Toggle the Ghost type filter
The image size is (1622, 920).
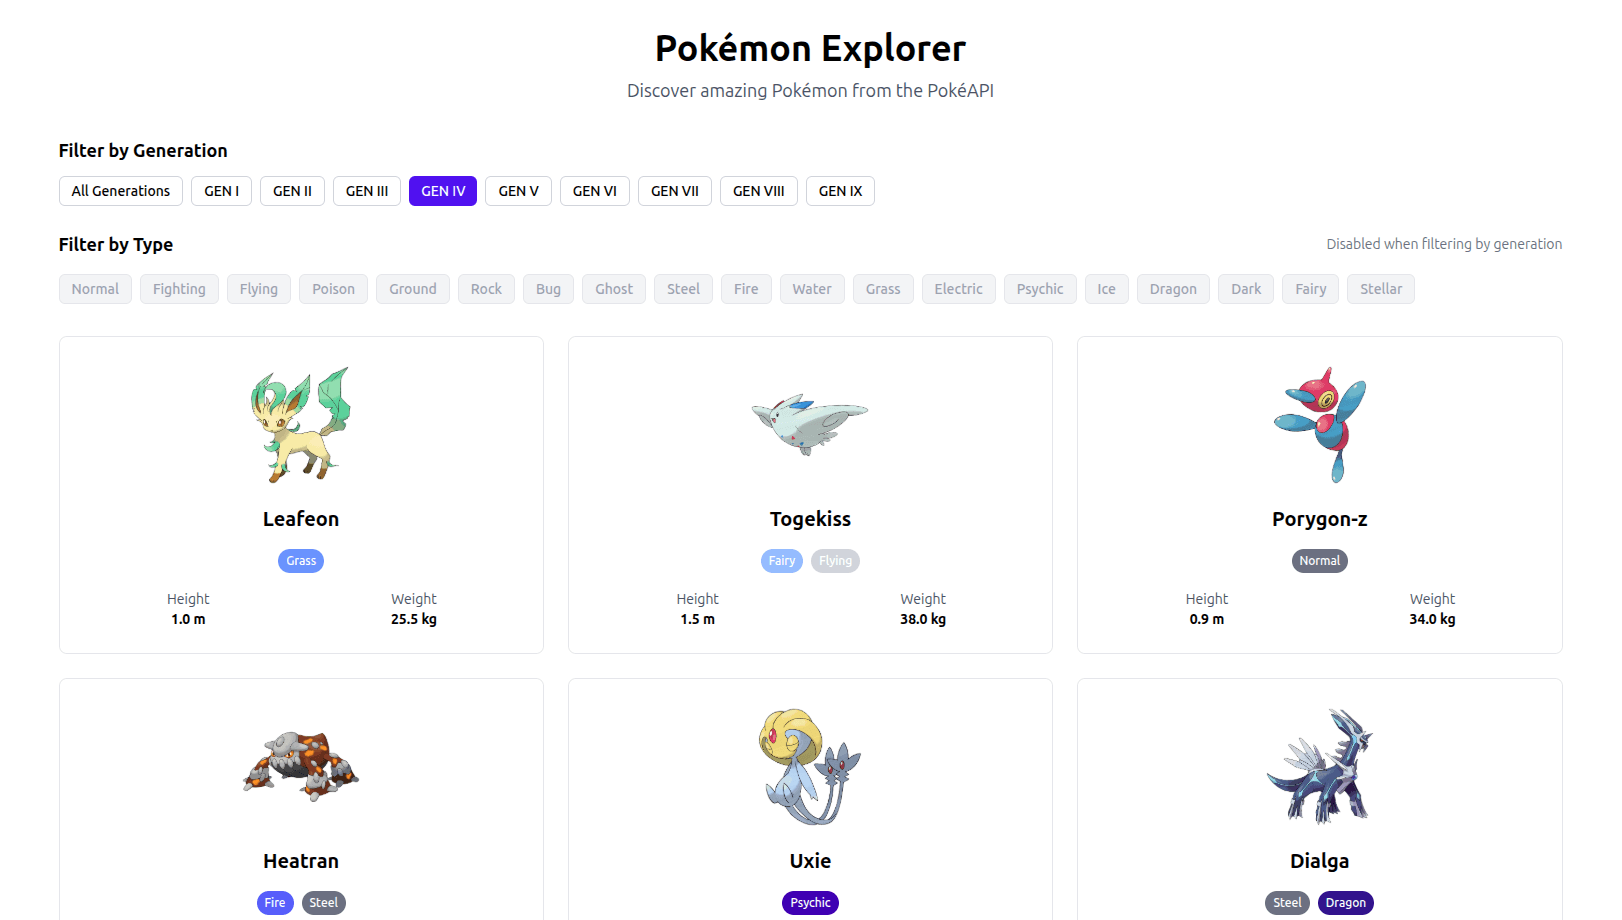point(613,288)
